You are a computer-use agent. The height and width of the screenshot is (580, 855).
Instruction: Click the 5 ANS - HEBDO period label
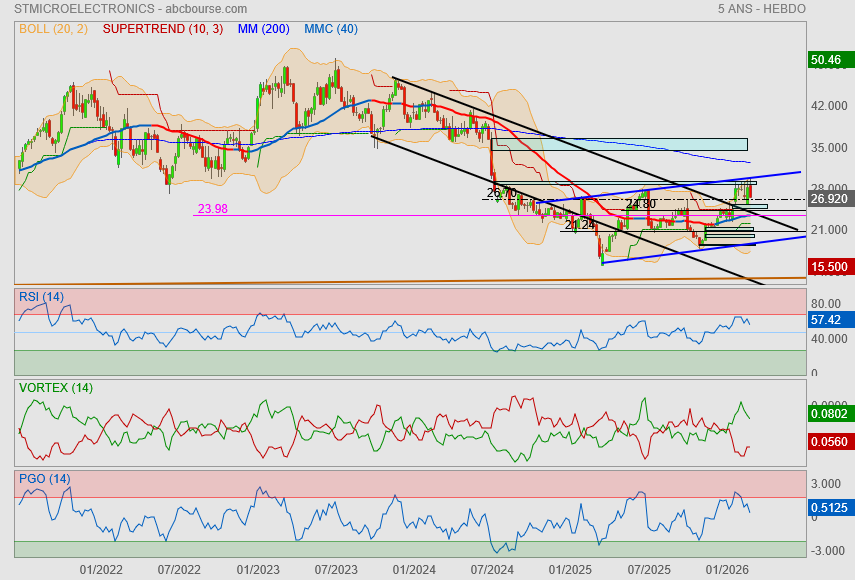761,8
